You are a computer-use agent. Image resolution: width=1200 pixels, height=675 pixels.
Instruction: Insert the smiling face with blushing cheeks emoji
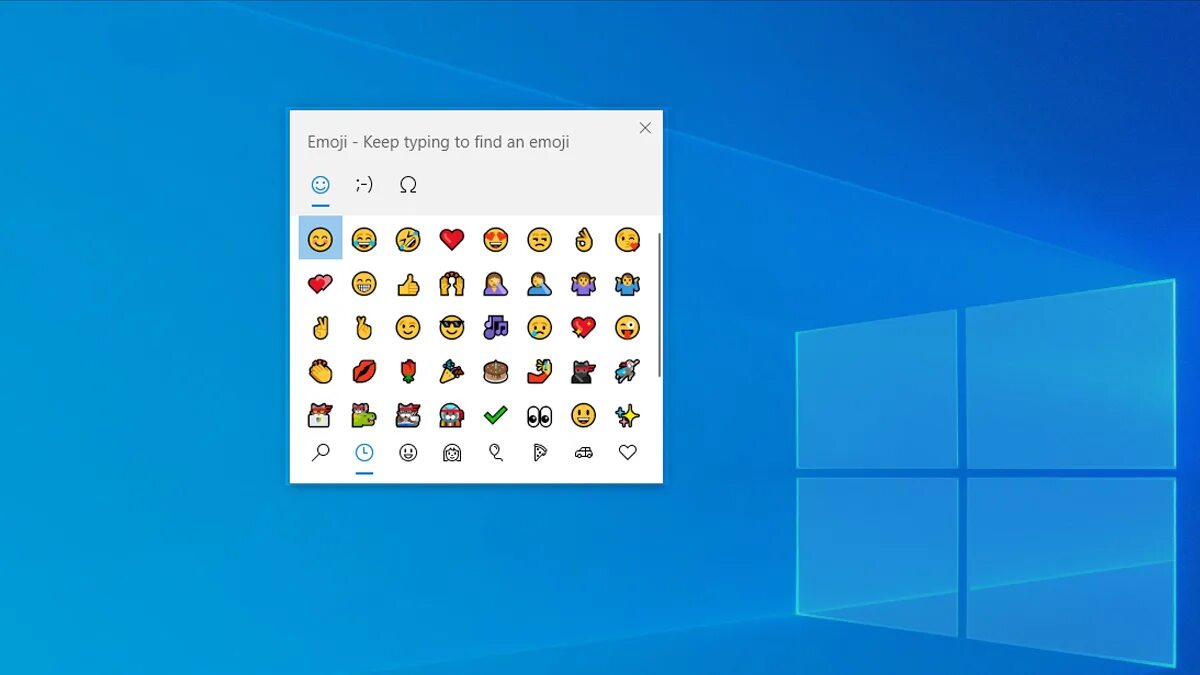coord(320,239)
